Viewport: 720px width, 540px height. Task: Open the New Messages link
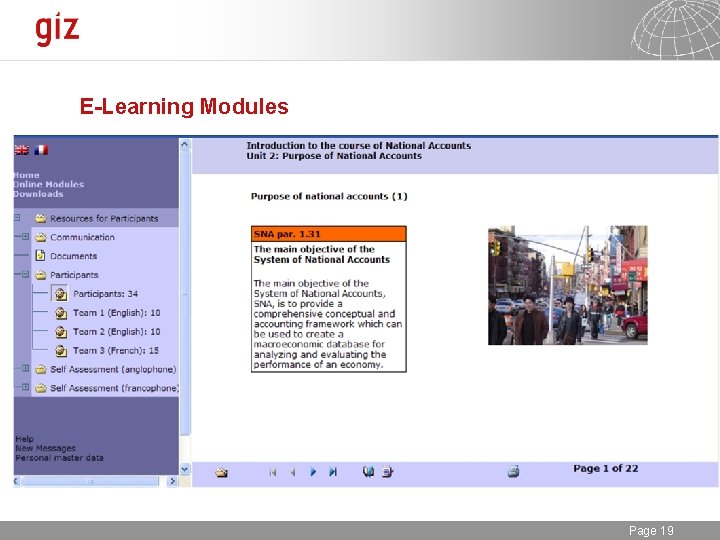(x=45, y=448)
